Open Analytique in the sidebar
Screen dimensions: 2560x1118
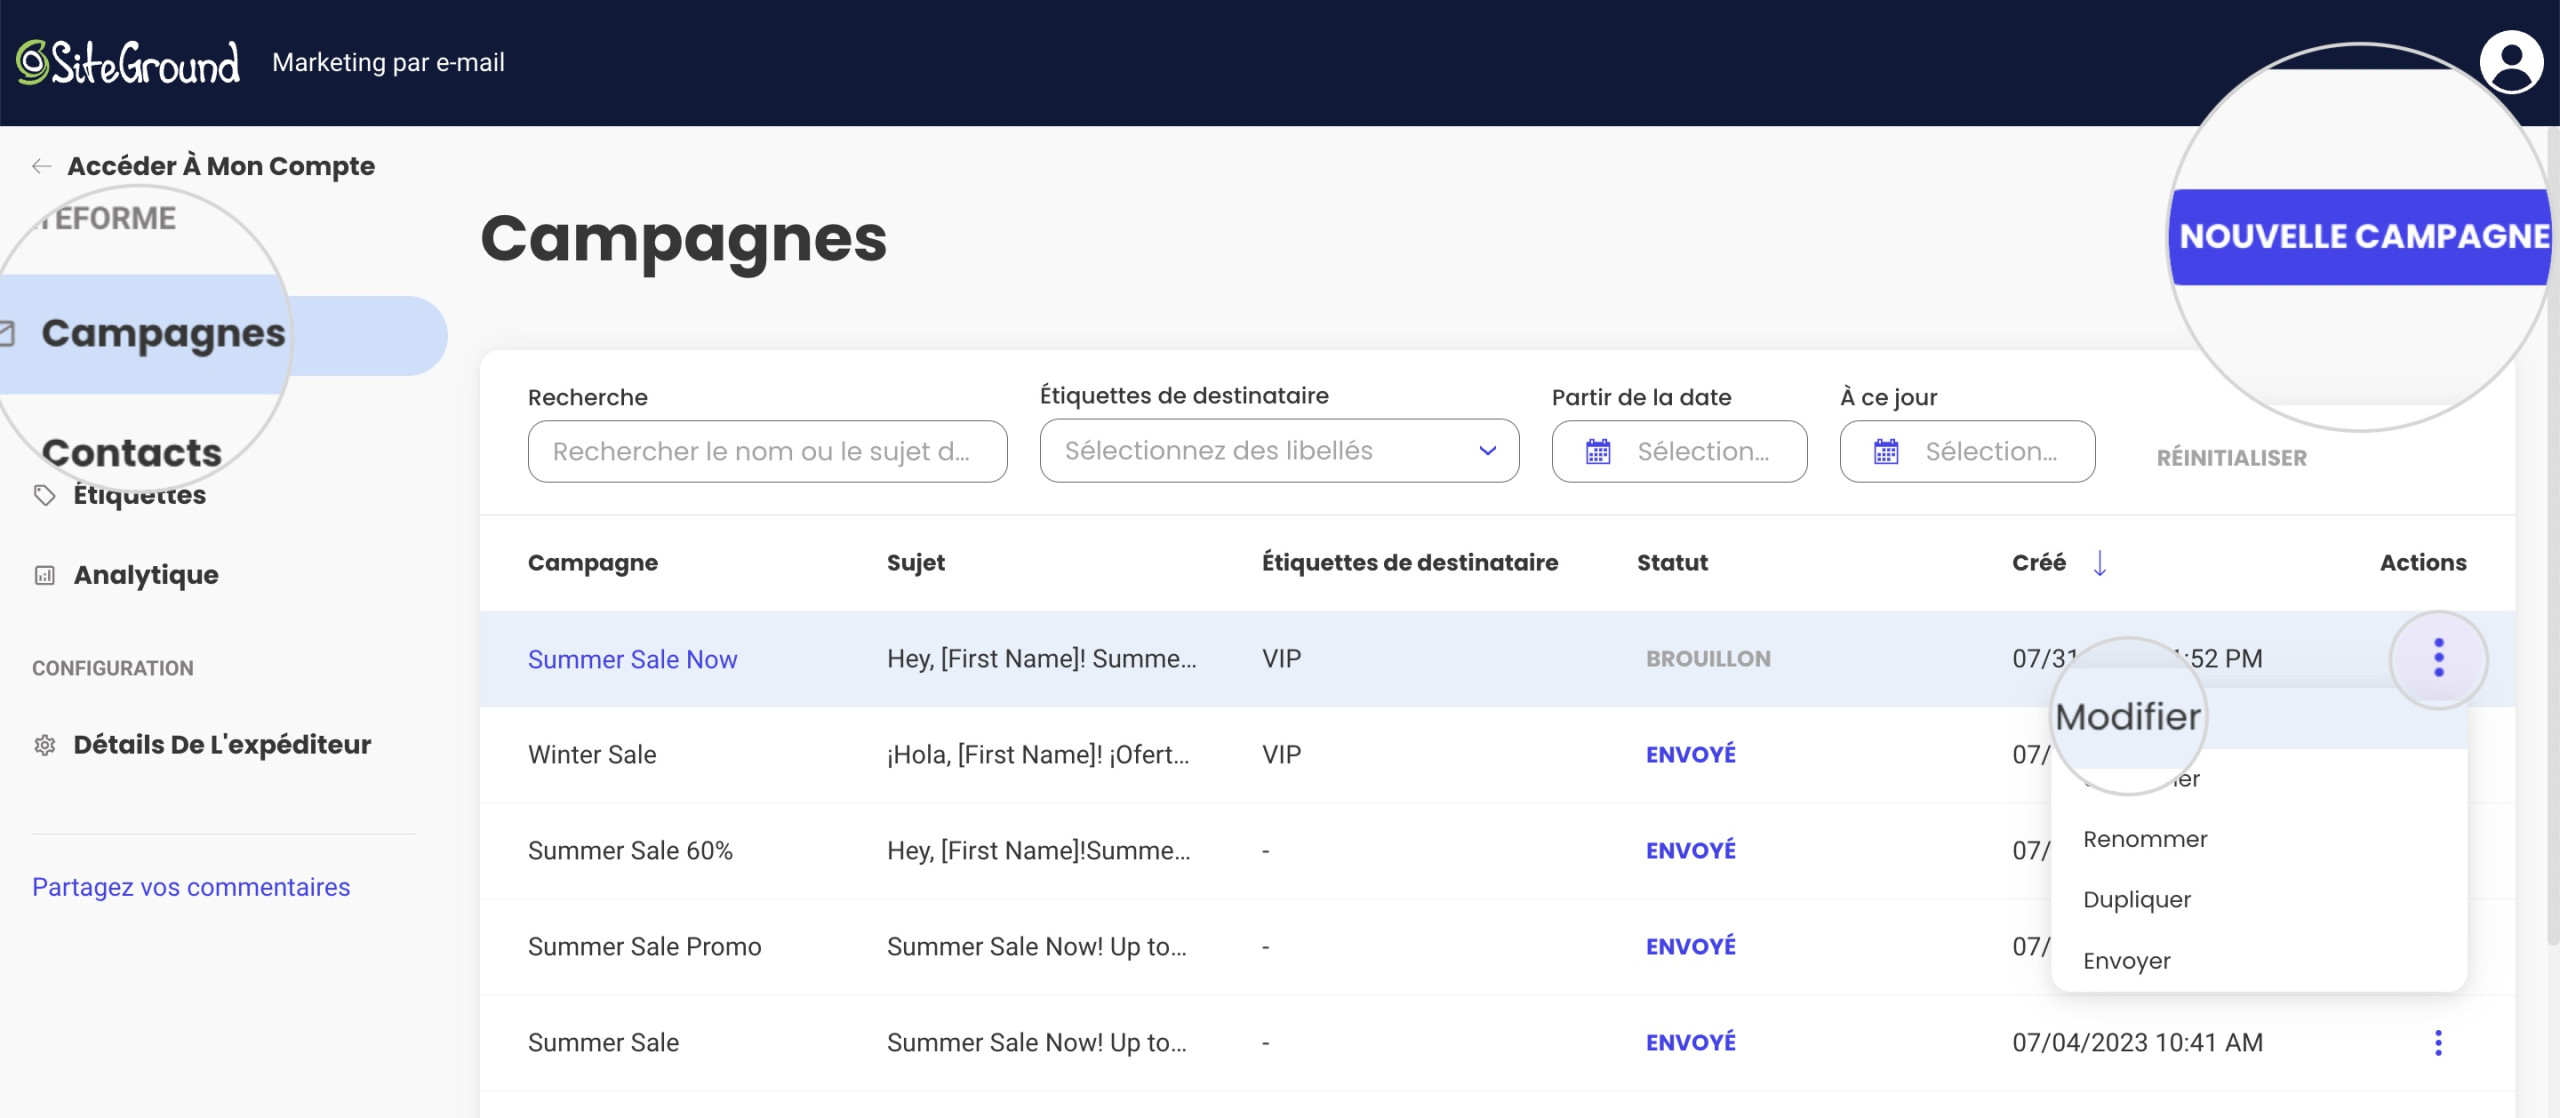[x=146, y=575]
